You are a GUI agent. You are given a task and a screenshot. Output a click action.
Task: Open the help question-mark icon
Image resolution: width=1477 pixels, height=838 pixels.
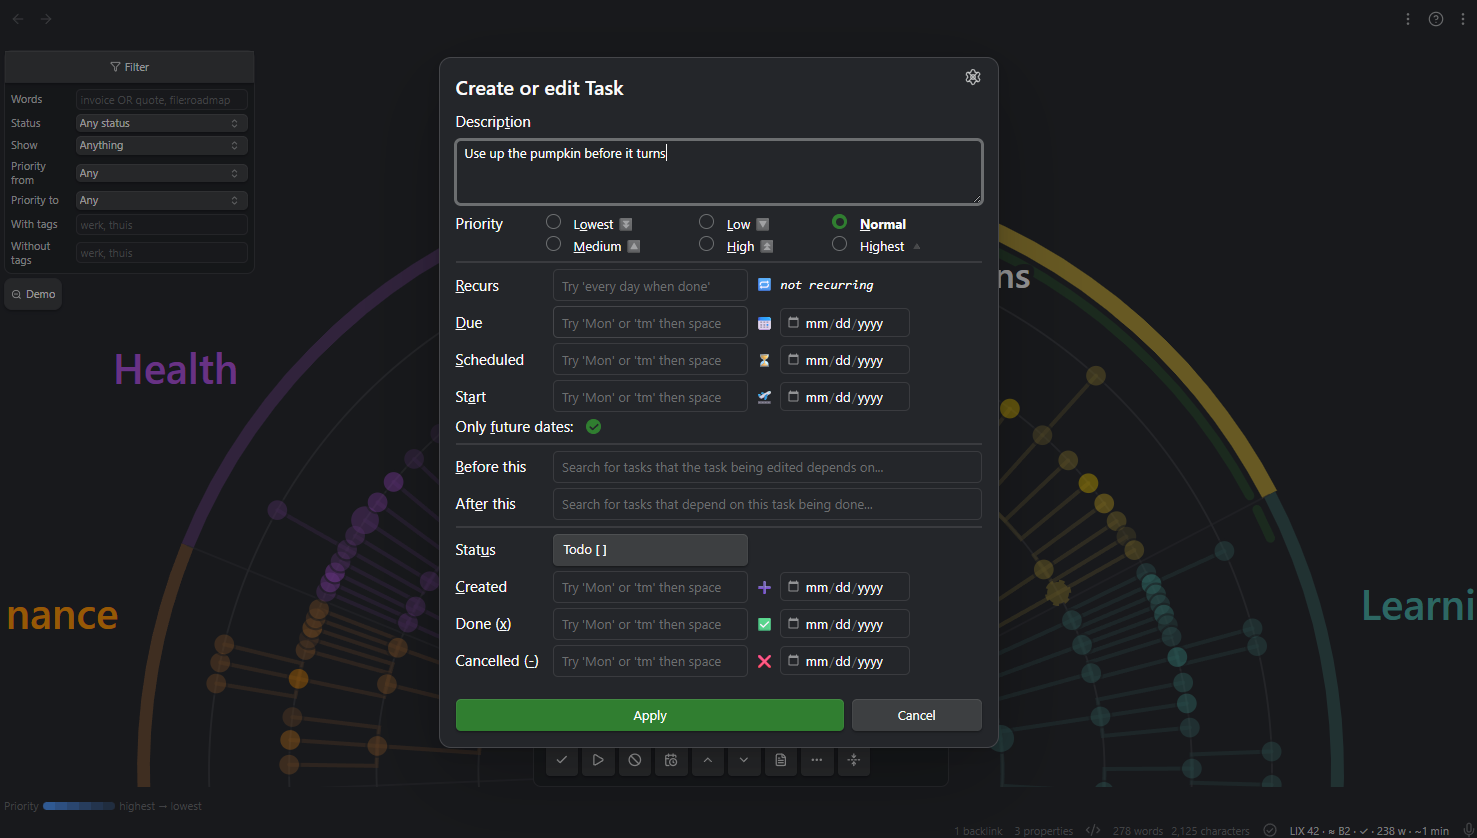[1436, 19]
